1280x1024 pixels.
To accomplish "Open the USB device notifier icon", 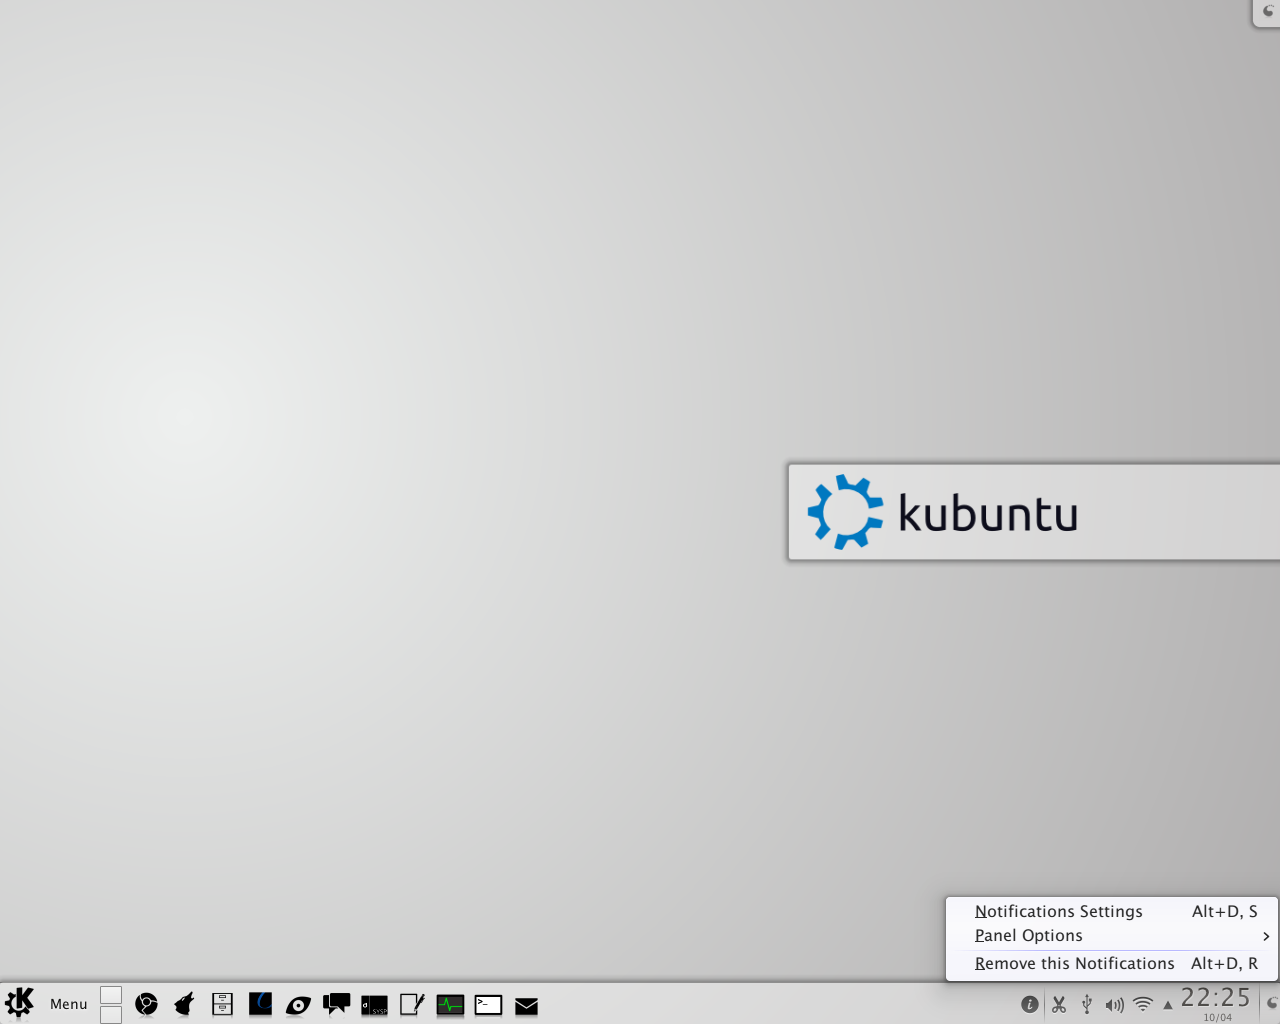I will click(x=1087, y=1004).
